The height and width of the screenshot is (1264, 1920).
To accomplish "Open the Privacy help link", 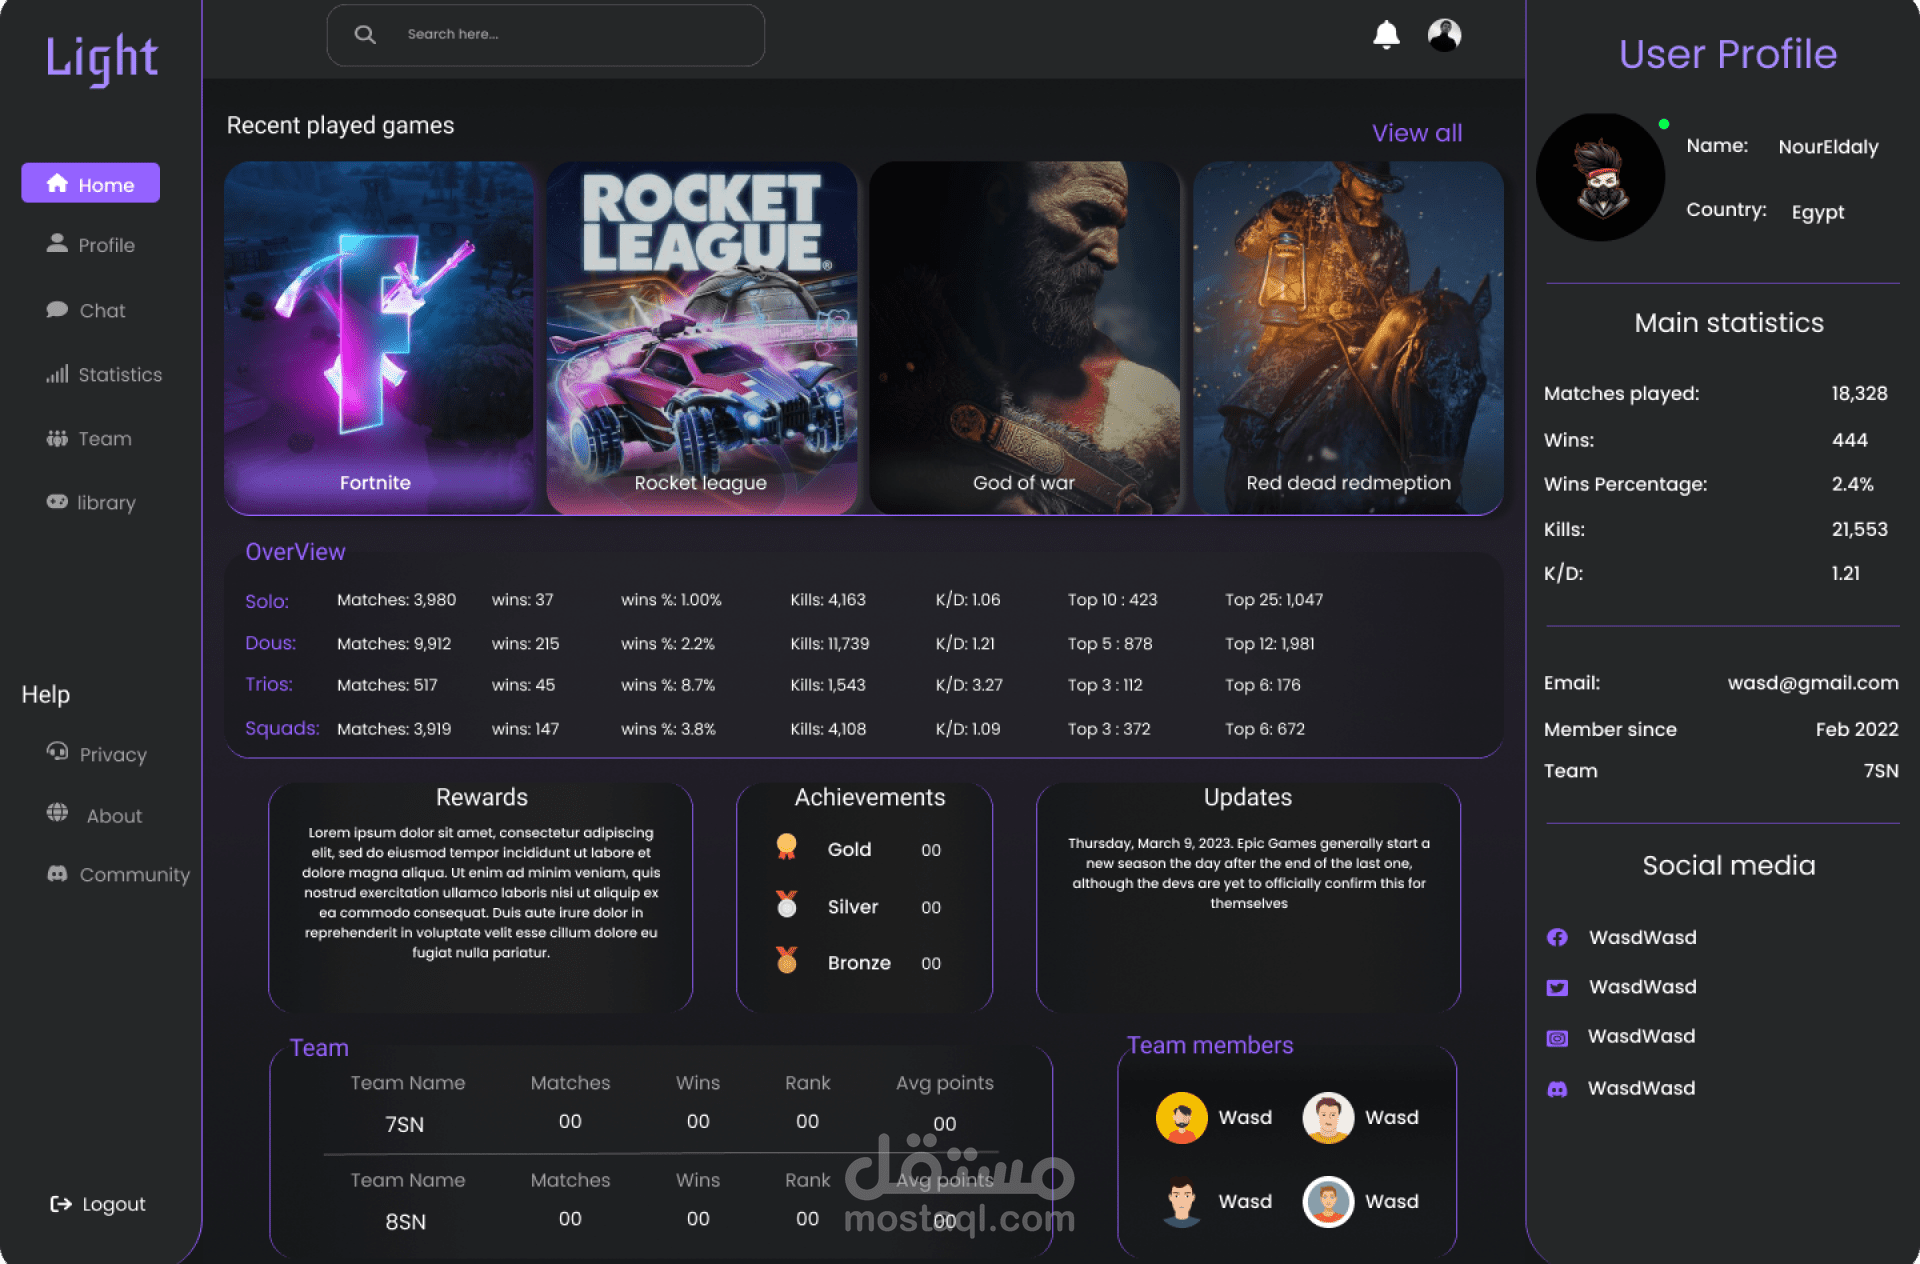I will pyautogui.click(x=97, y=754).
